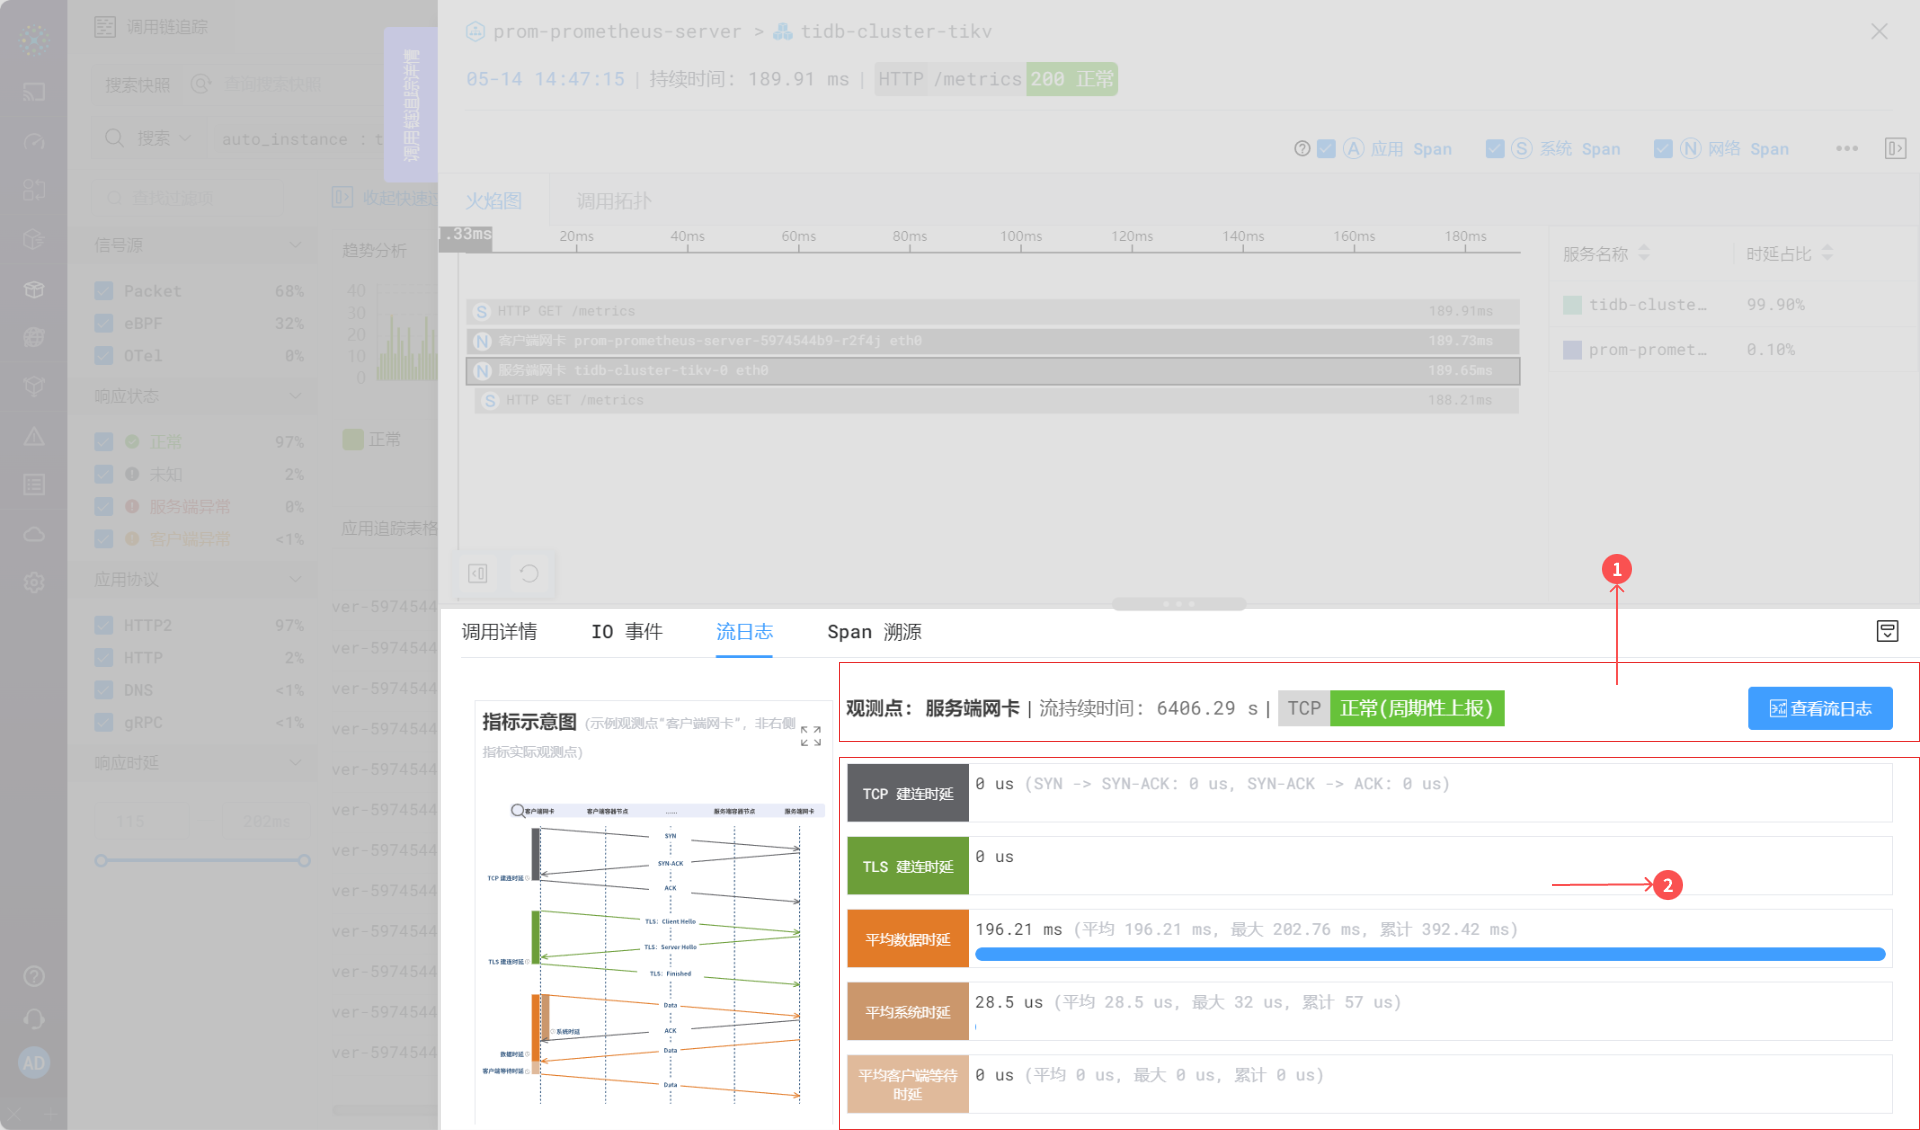Screen dimensions: 1920x1130
Task: Click the panel resize handle above the tabs
Action: (1179, 604)
